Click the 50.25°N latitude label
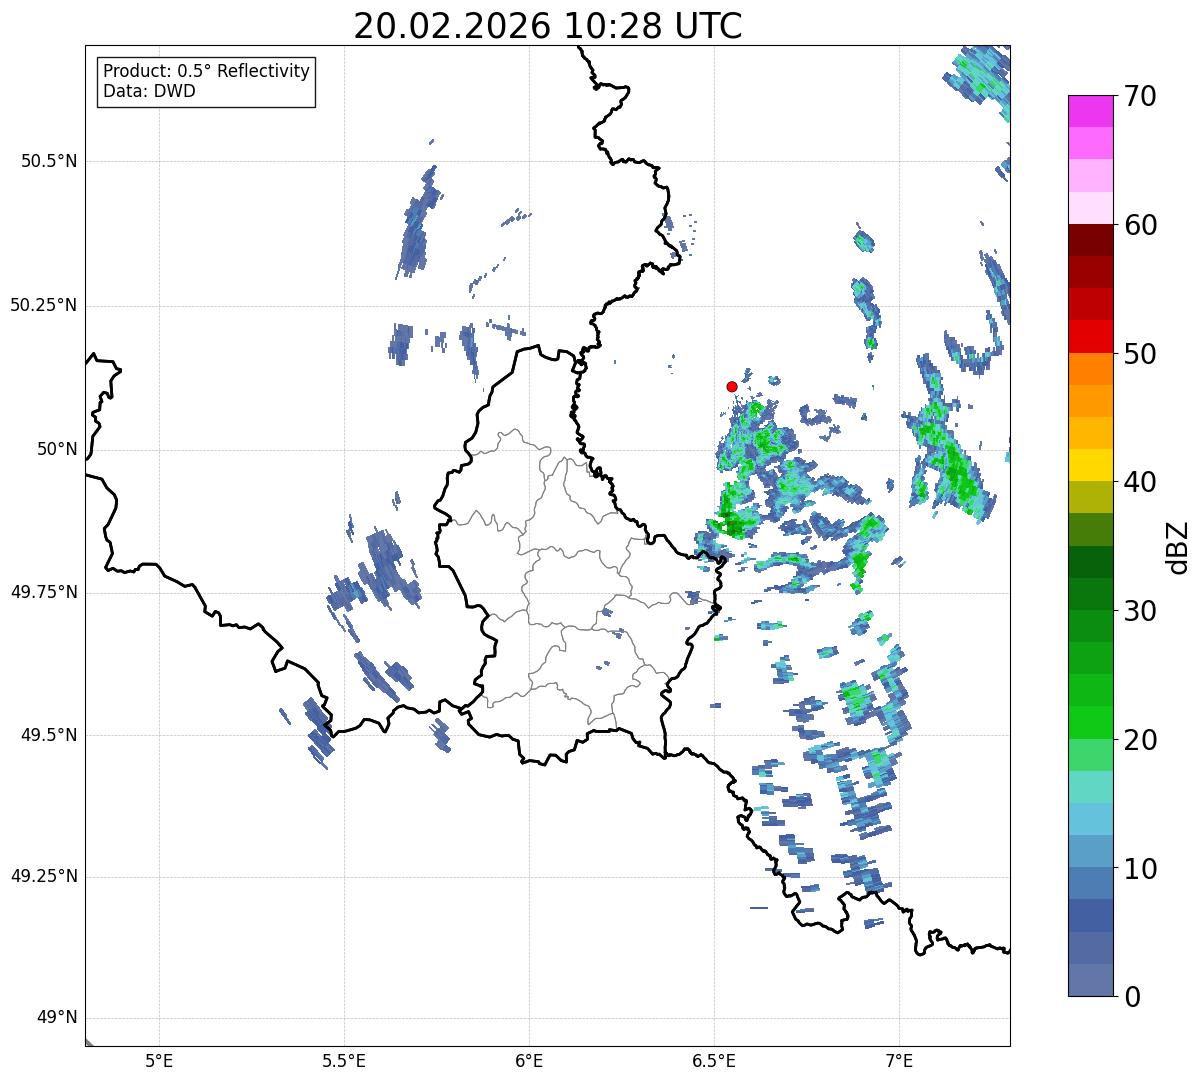The image size is (1202, 1081). pyautogui.click(x=43, y=305)
